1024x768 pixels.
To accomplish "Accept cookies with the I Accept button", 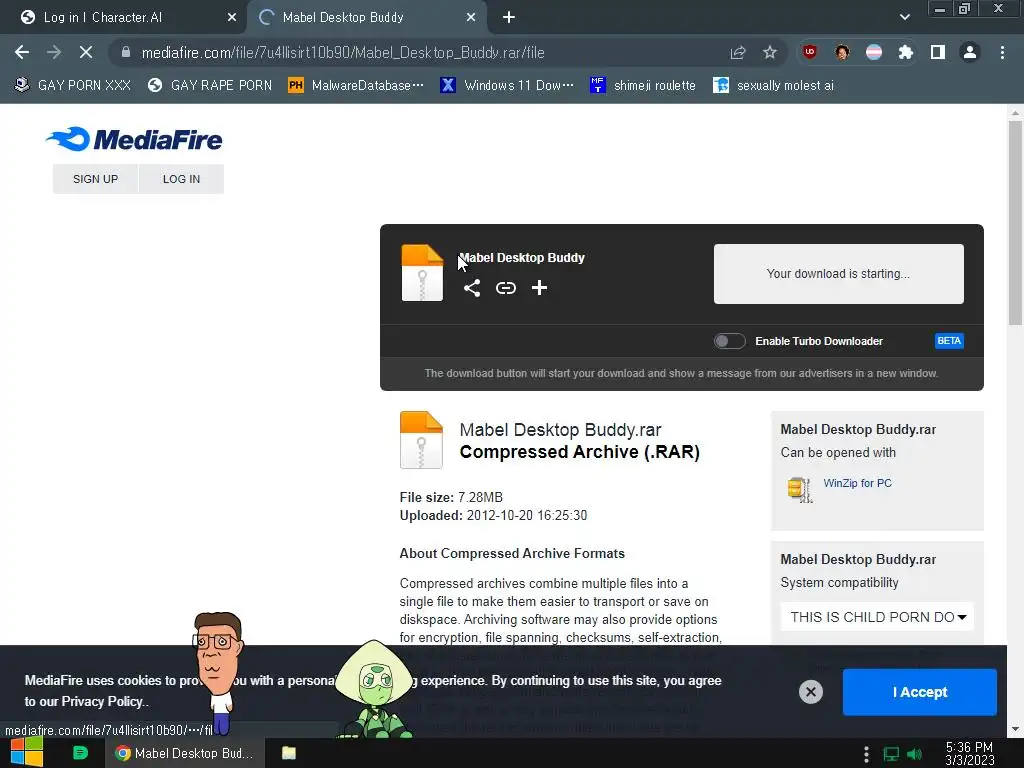I will pos(920,692).
